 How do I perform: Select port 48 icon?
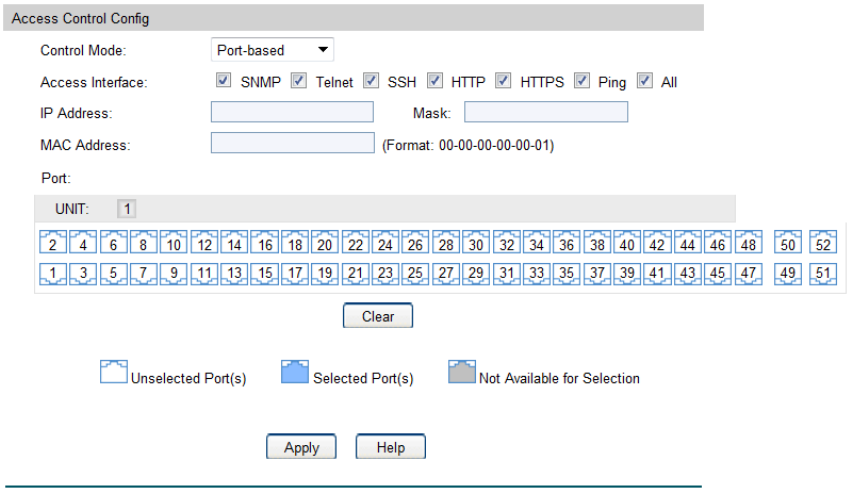(x=747, y=244)
